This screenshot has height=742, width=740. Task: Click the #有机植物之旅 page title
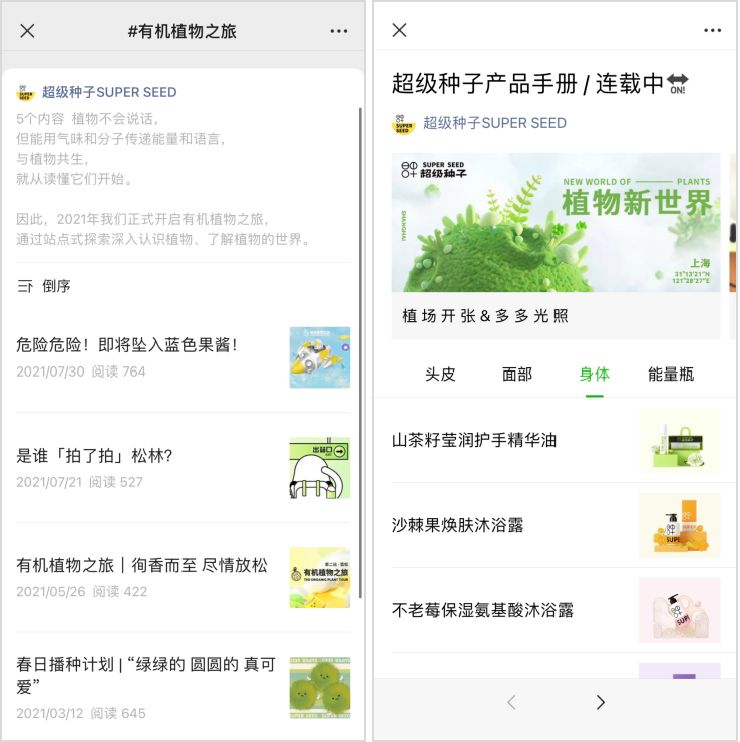tap(182, 31)
